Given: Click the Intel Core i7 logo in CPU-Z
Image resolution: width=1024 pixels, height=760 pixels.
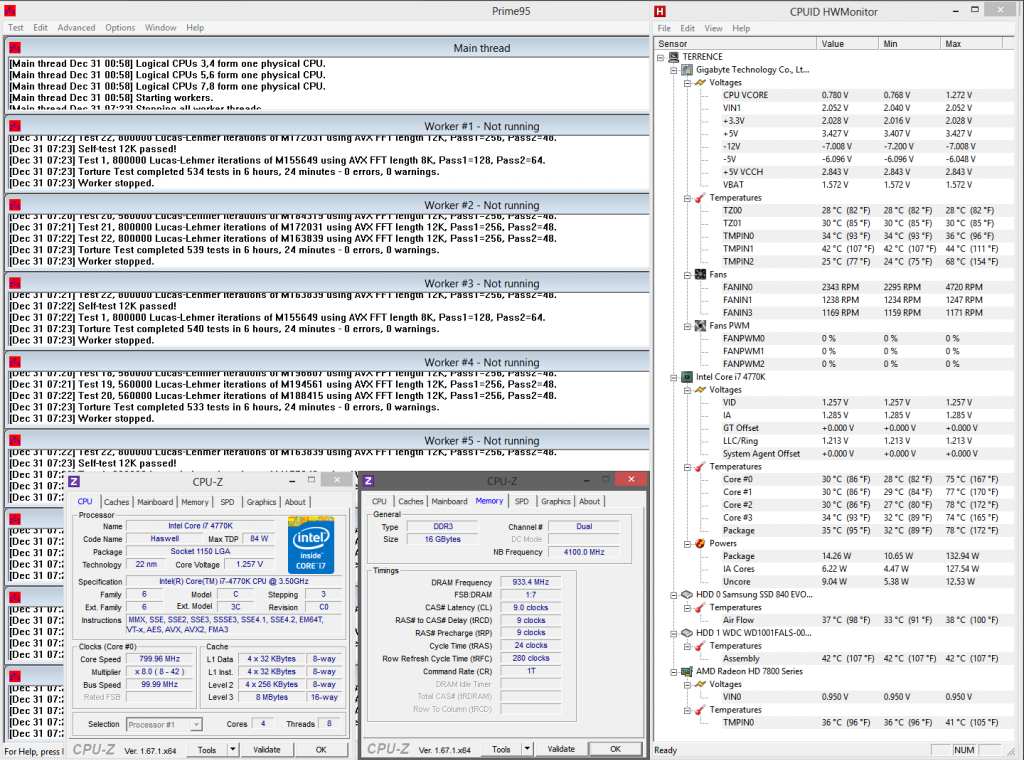Looking at the screenshot, I should pyautogui.click(x=311, y=545).
